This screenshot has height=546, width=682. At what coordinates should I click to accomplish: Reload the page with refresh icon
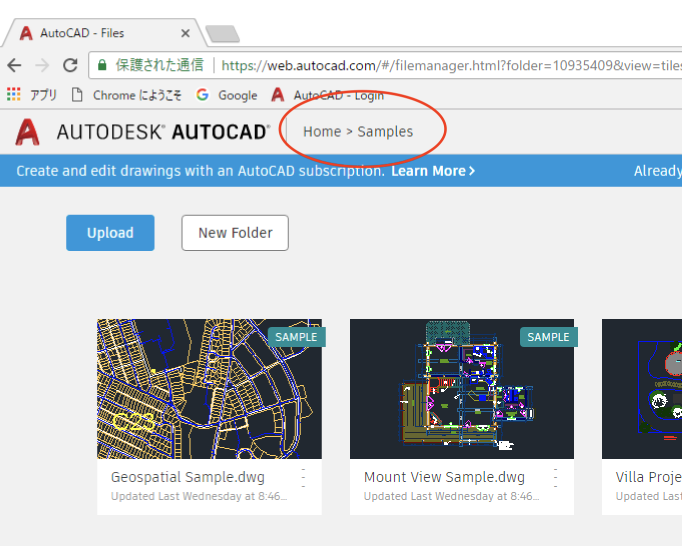(x=70, y=65)
